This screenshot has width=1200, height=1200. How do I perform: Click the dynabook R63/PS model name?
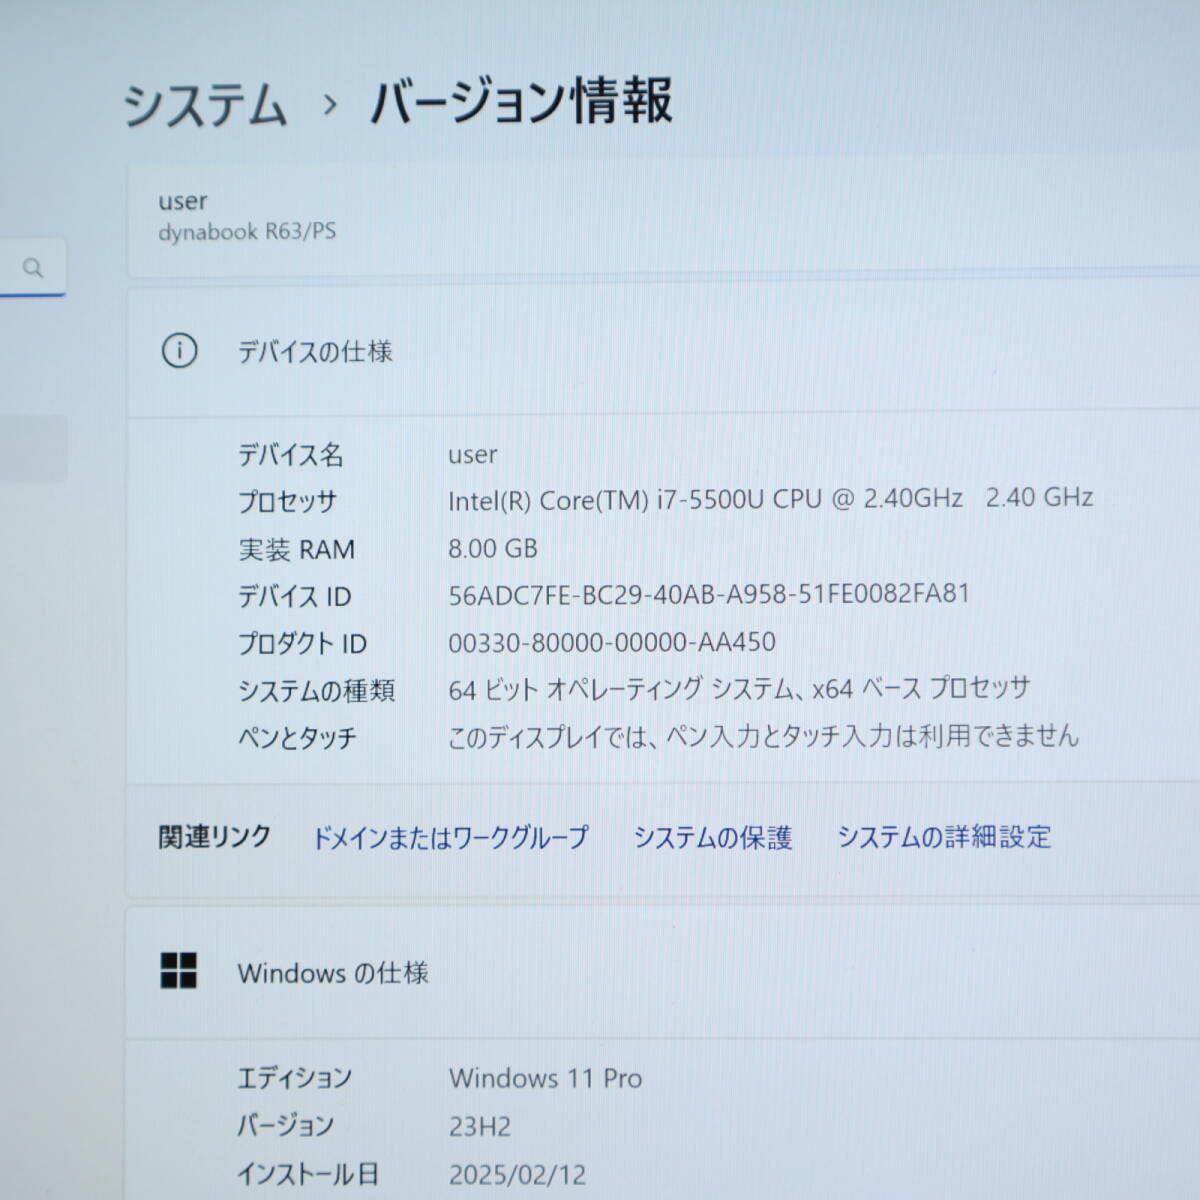point(247,232)
